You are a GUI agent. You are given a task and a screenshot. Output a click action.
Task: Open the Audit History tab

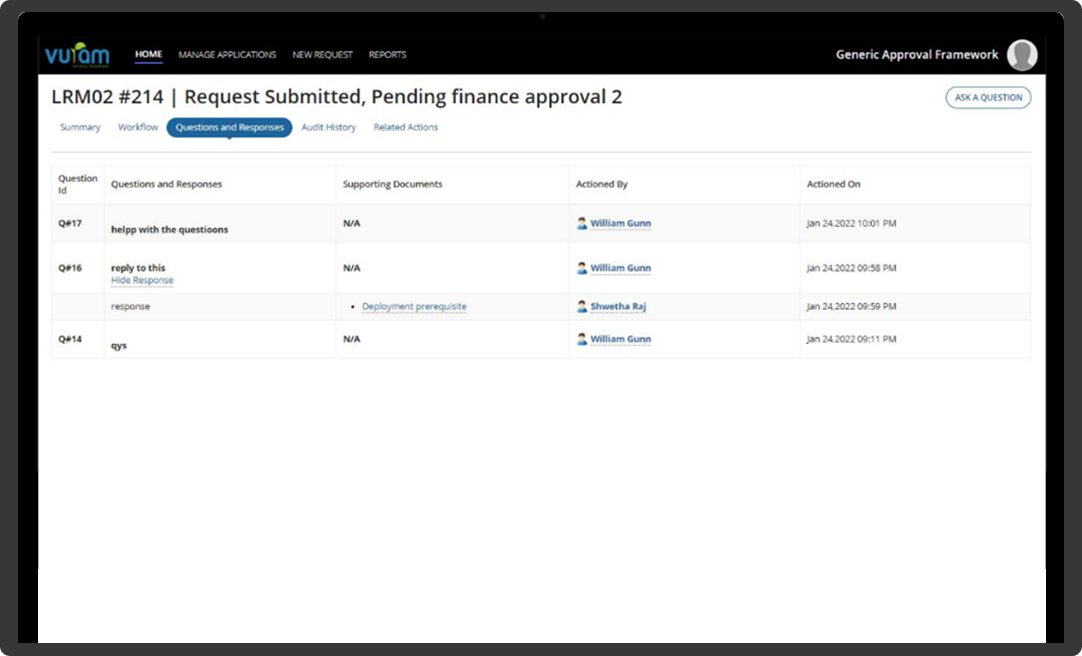click(x=328, y=128)
